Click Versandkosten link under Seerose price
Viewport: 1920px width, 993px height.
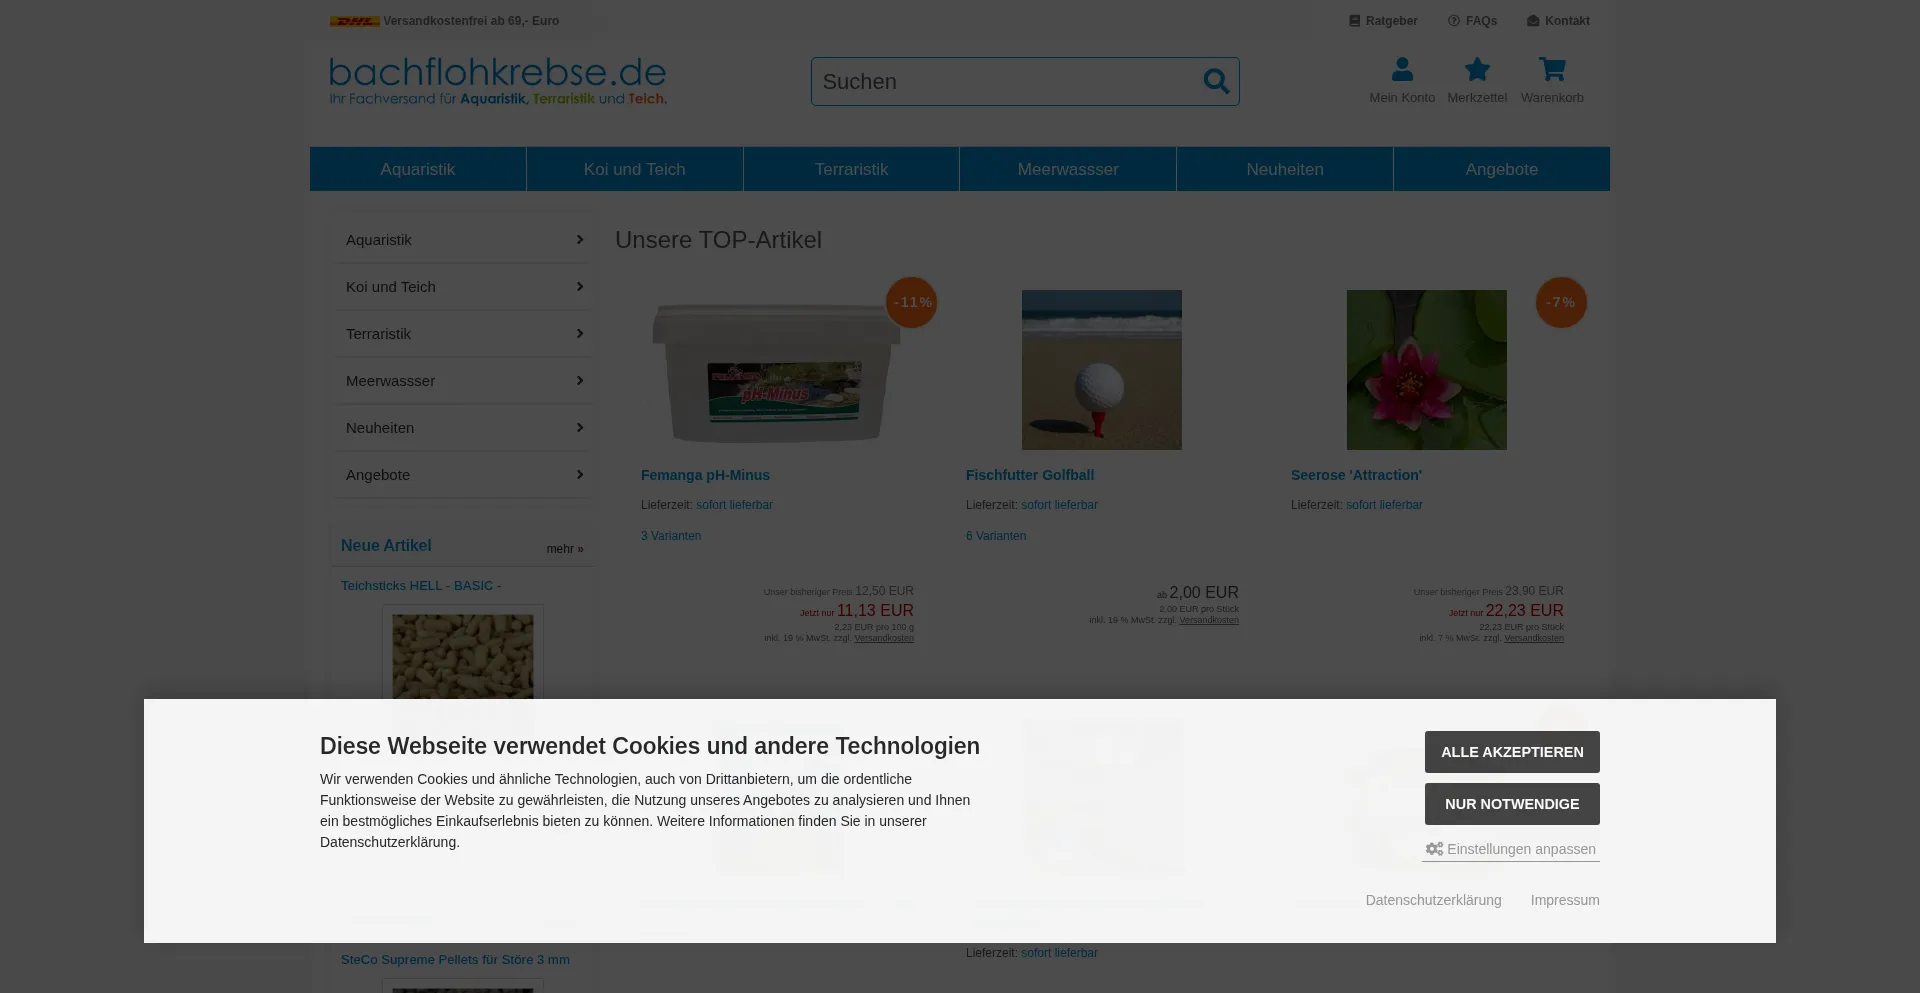click(1534, 638)
